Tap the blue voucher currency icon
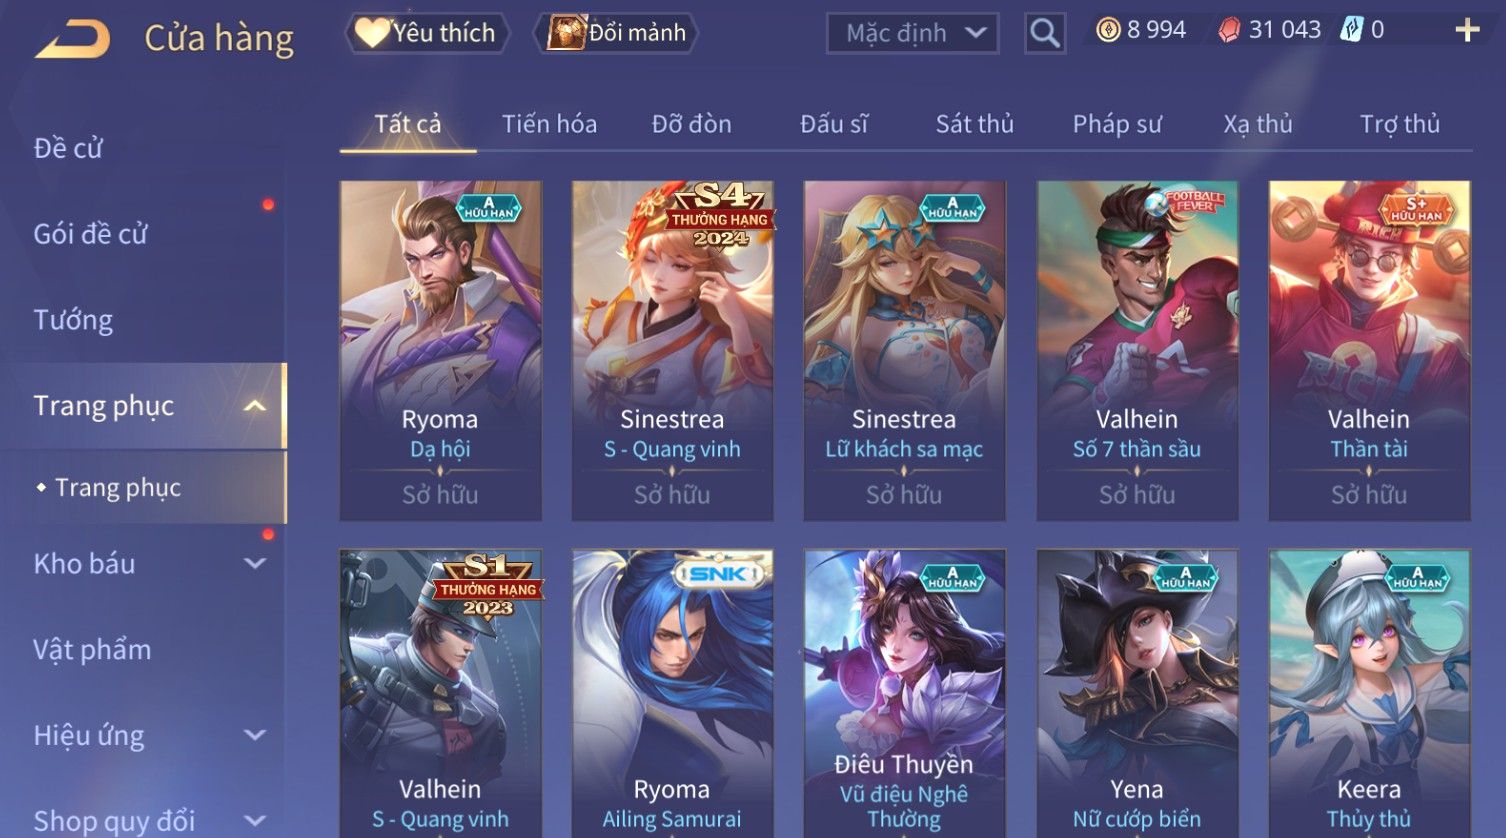The height and width of the screenshot is (838, 1506). [1352, 30]
